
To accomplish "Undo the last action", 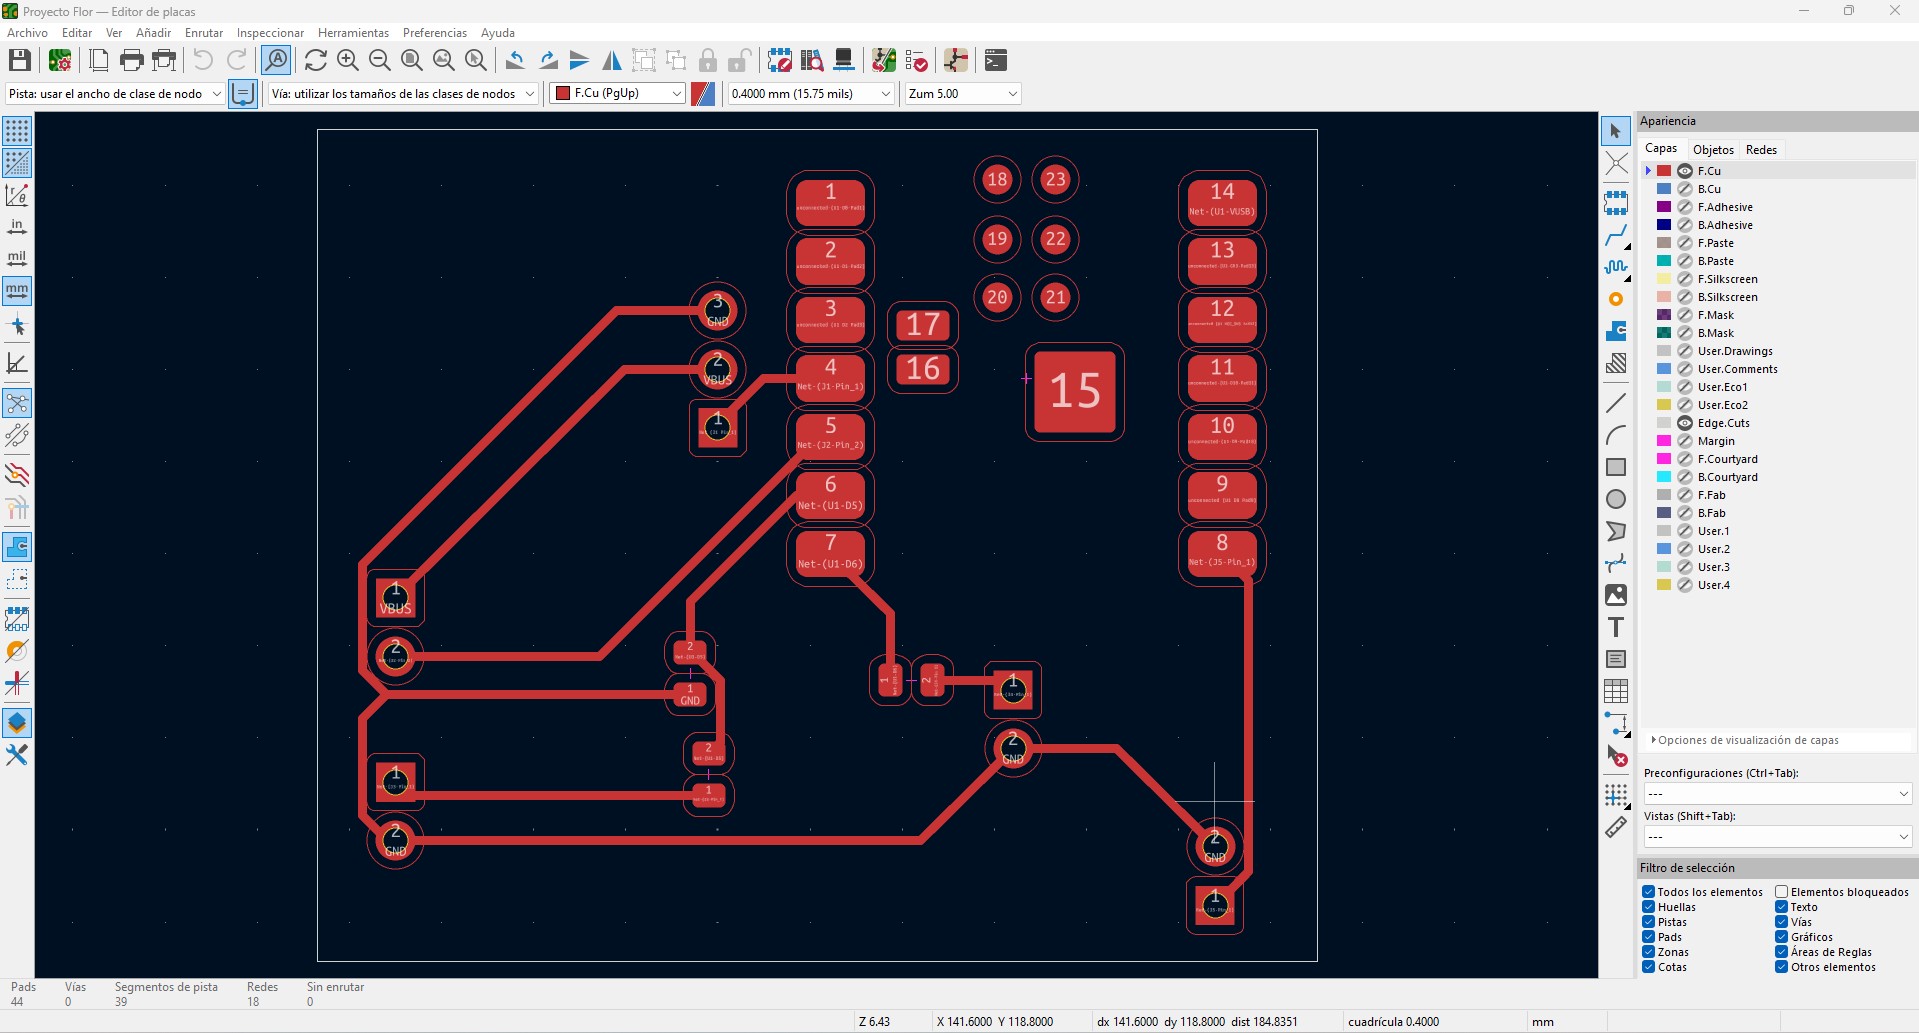I will click(203, 60).
